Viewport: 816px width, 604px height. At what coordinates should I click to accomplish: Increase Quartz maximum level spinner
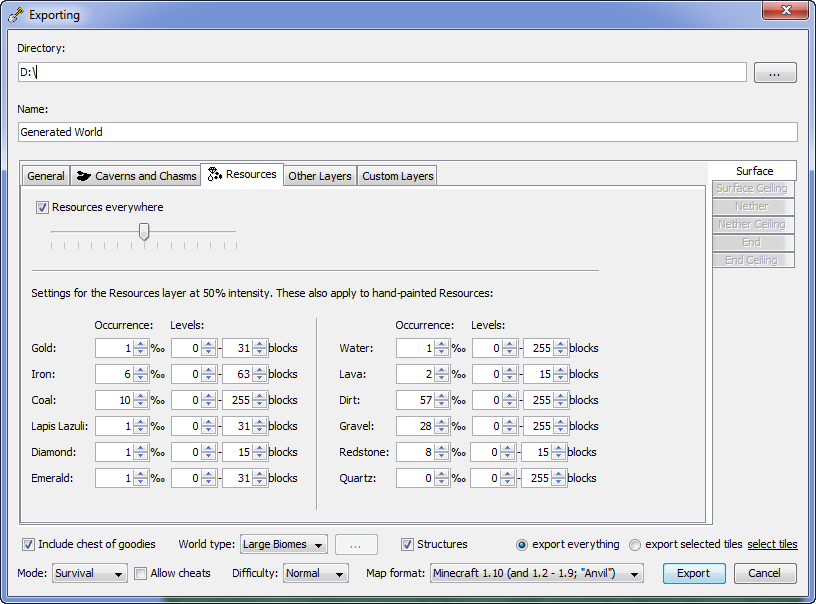pyautogui.click(x=561, y=474)
